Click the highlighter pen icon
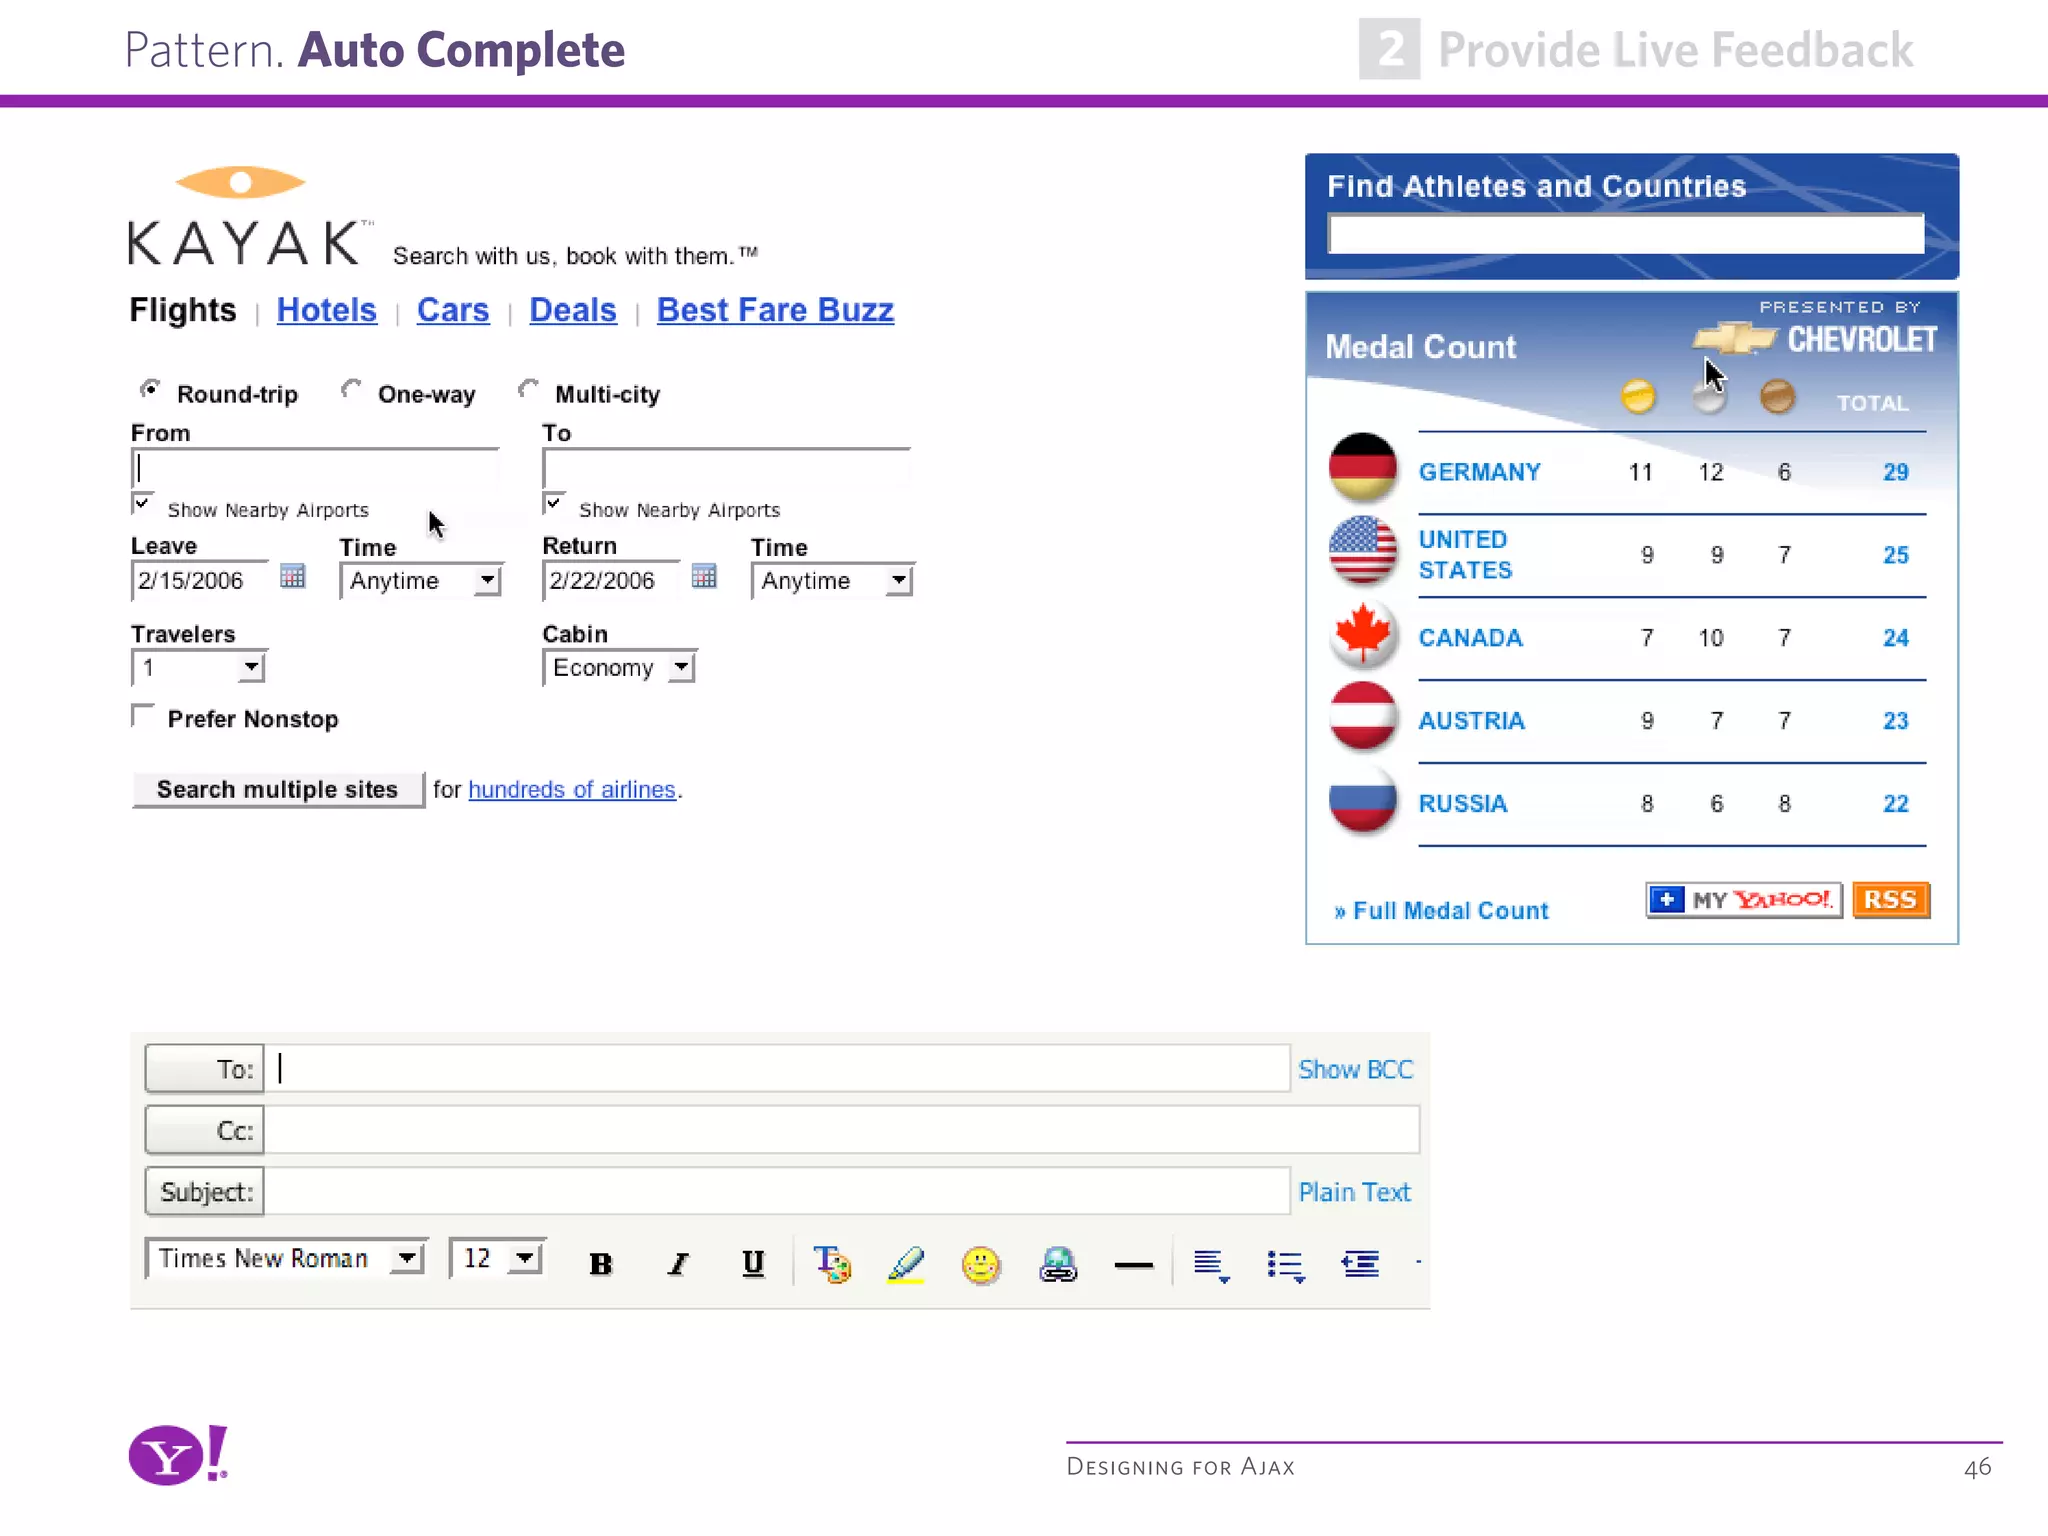Screen dimensions: 2048x1536 coord(906,1264)
